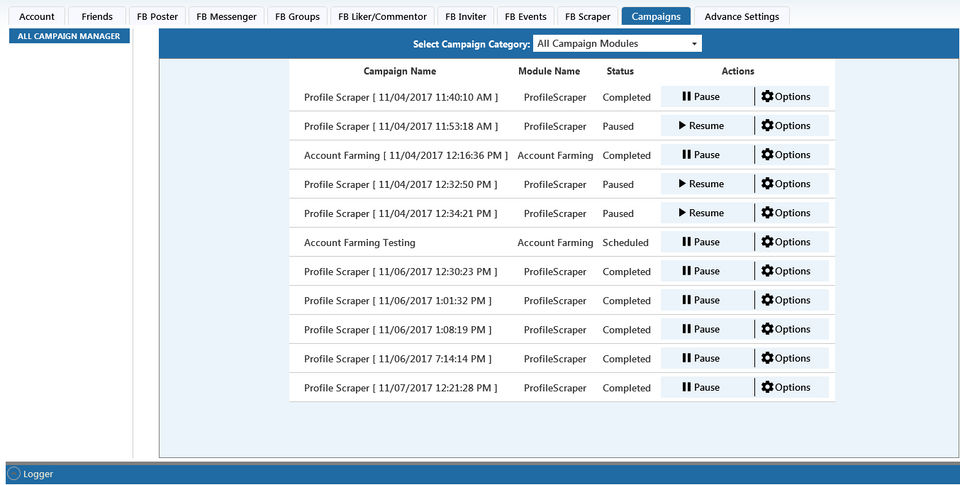960x485 pixels.
Task: Select 'Account Farming Testing' campaign name
Action: pyautogui.click(x=359, y=242)
